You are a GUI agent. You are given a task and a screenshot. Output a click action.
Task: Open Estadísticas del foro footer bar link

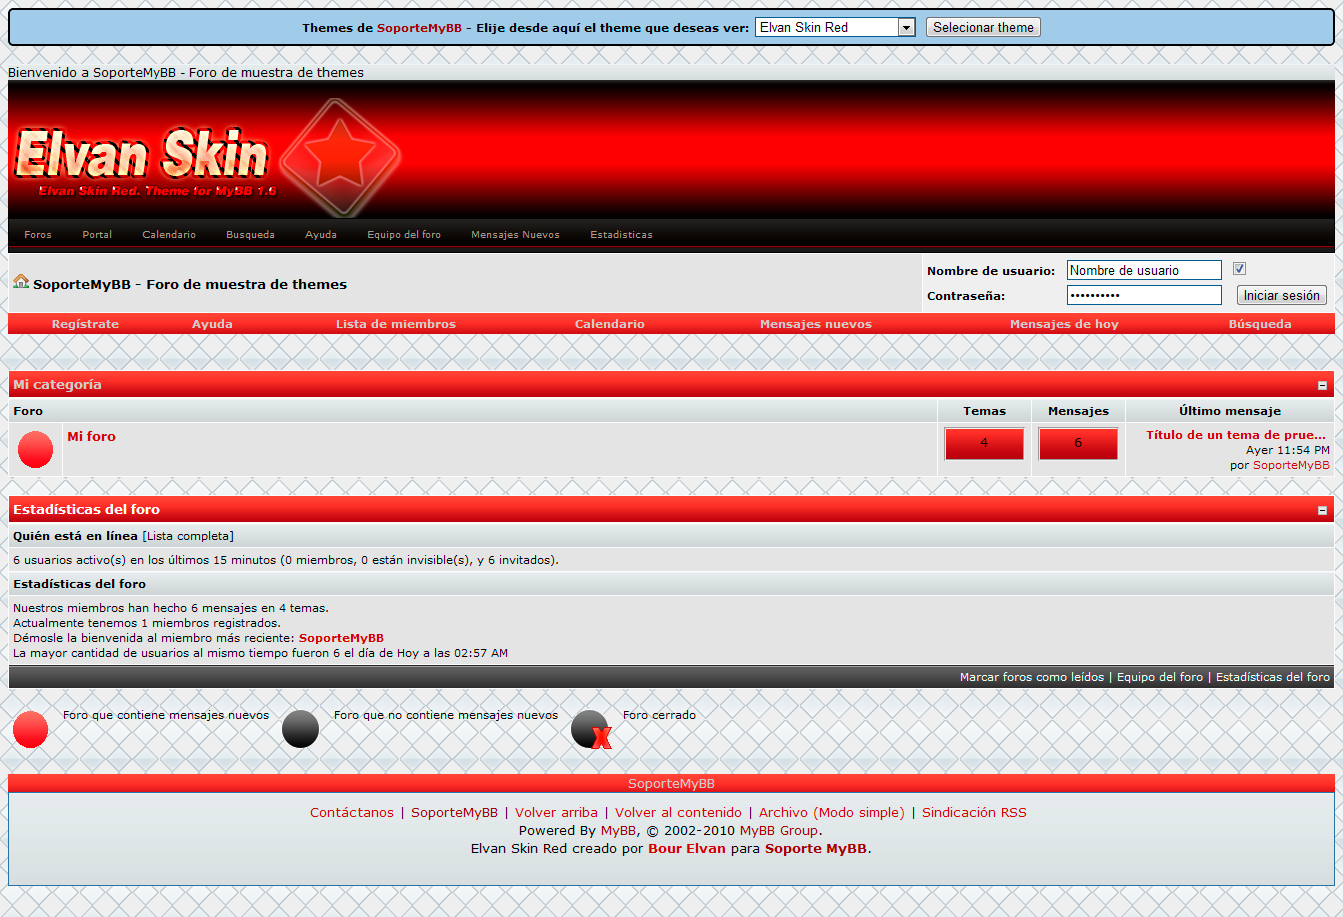coord(1273,677)
